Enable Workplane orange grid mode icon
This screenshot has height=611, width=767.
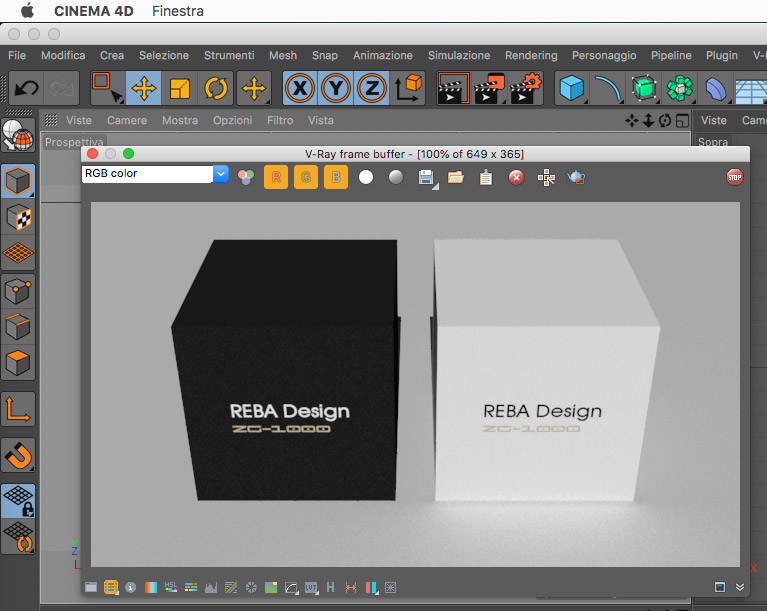click(x=18, y=253)
